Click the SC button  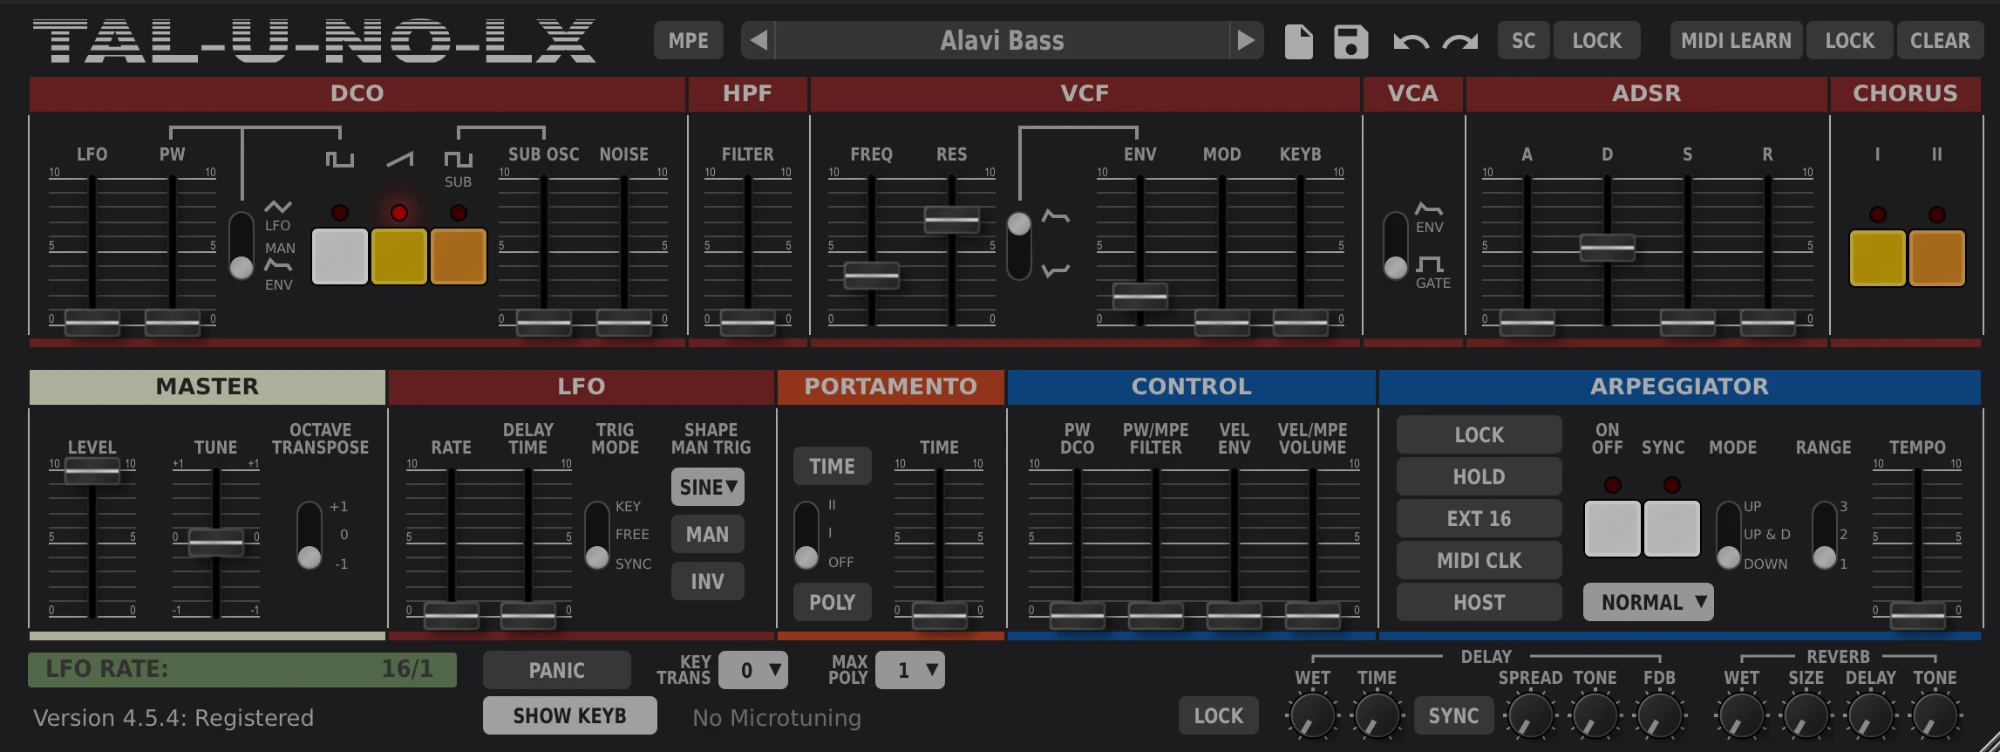click(1523, 41)
